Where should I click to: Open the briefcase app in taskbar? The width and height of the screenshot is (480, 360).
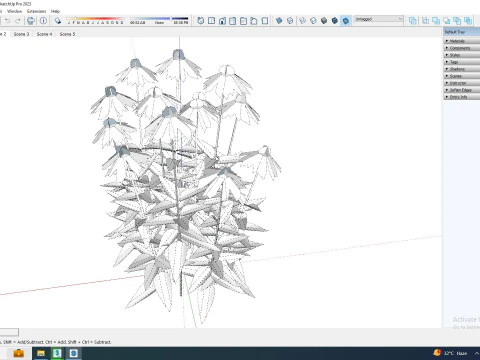(19, 353)
